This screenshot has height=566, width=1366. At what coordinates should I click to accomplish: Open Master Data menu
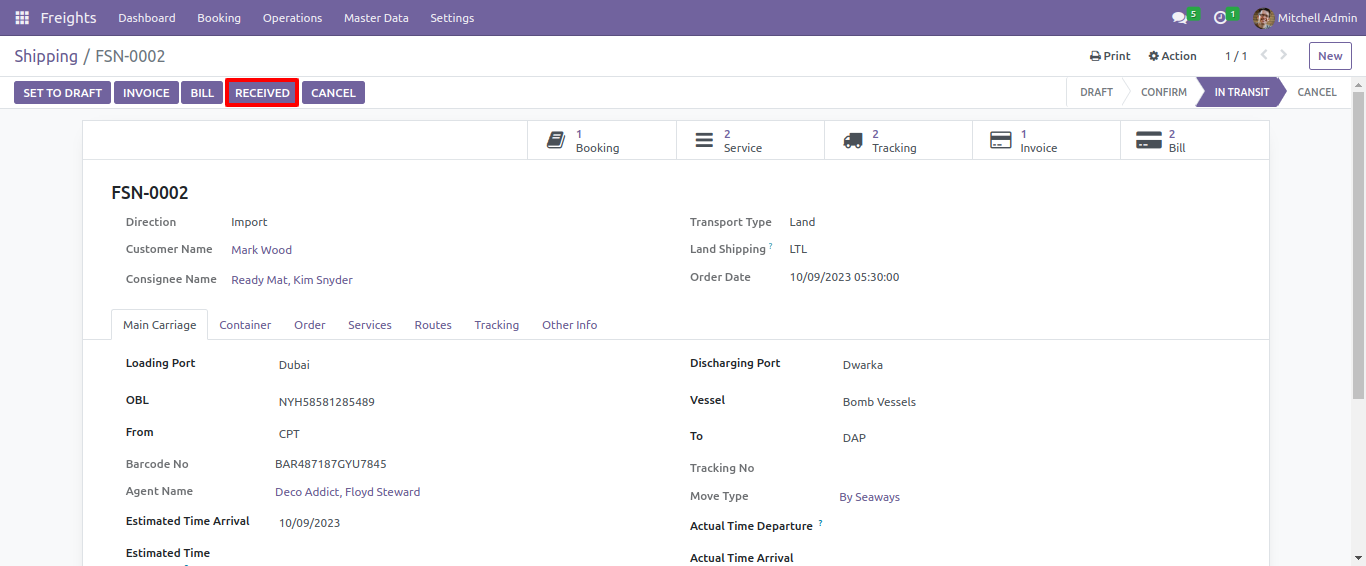point(376,18)
